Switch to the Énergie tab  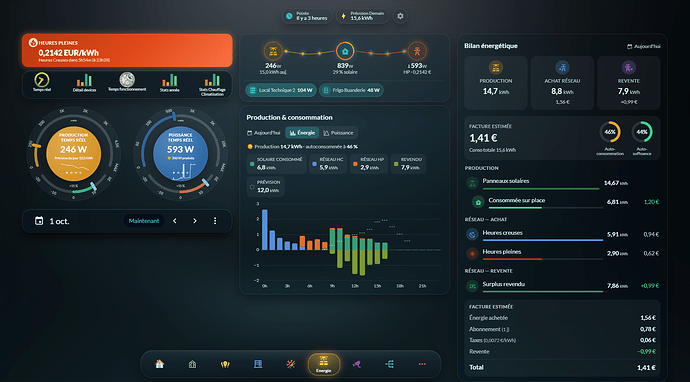tap(302, 133)
